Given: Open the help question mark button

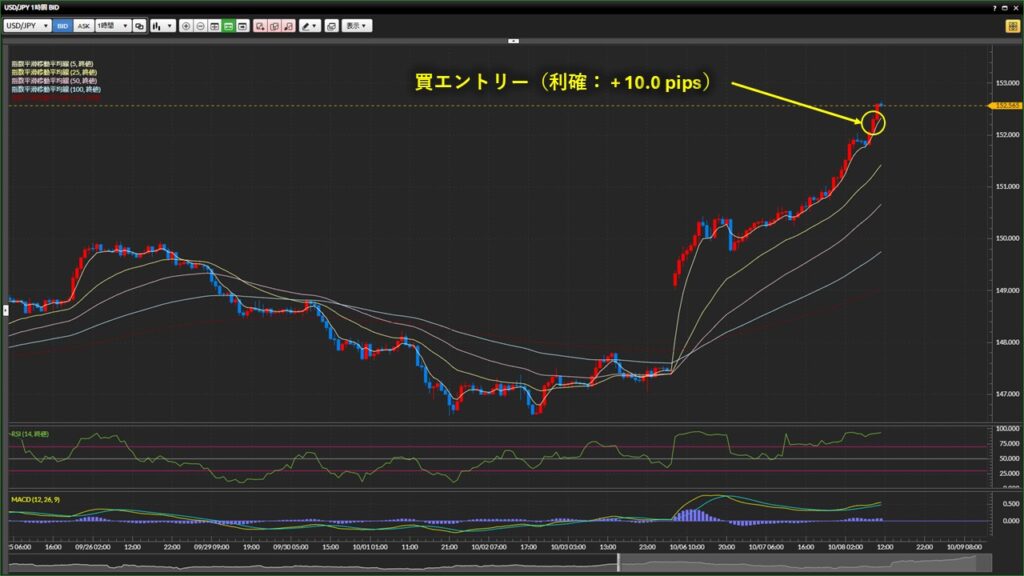Looking at the screenshot, I should click(x=995, y=8).
